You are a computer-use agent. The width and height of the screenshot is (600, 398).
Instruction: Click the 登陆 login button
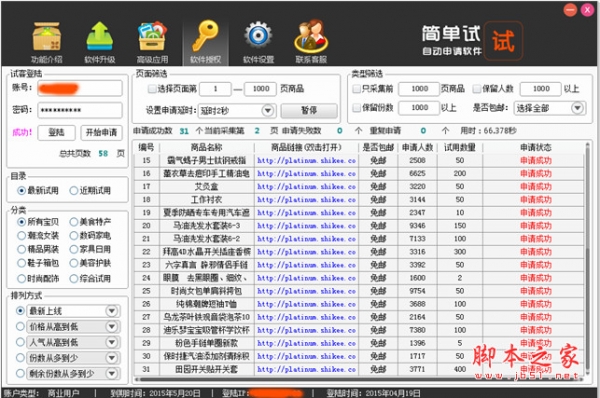(57, 132)
